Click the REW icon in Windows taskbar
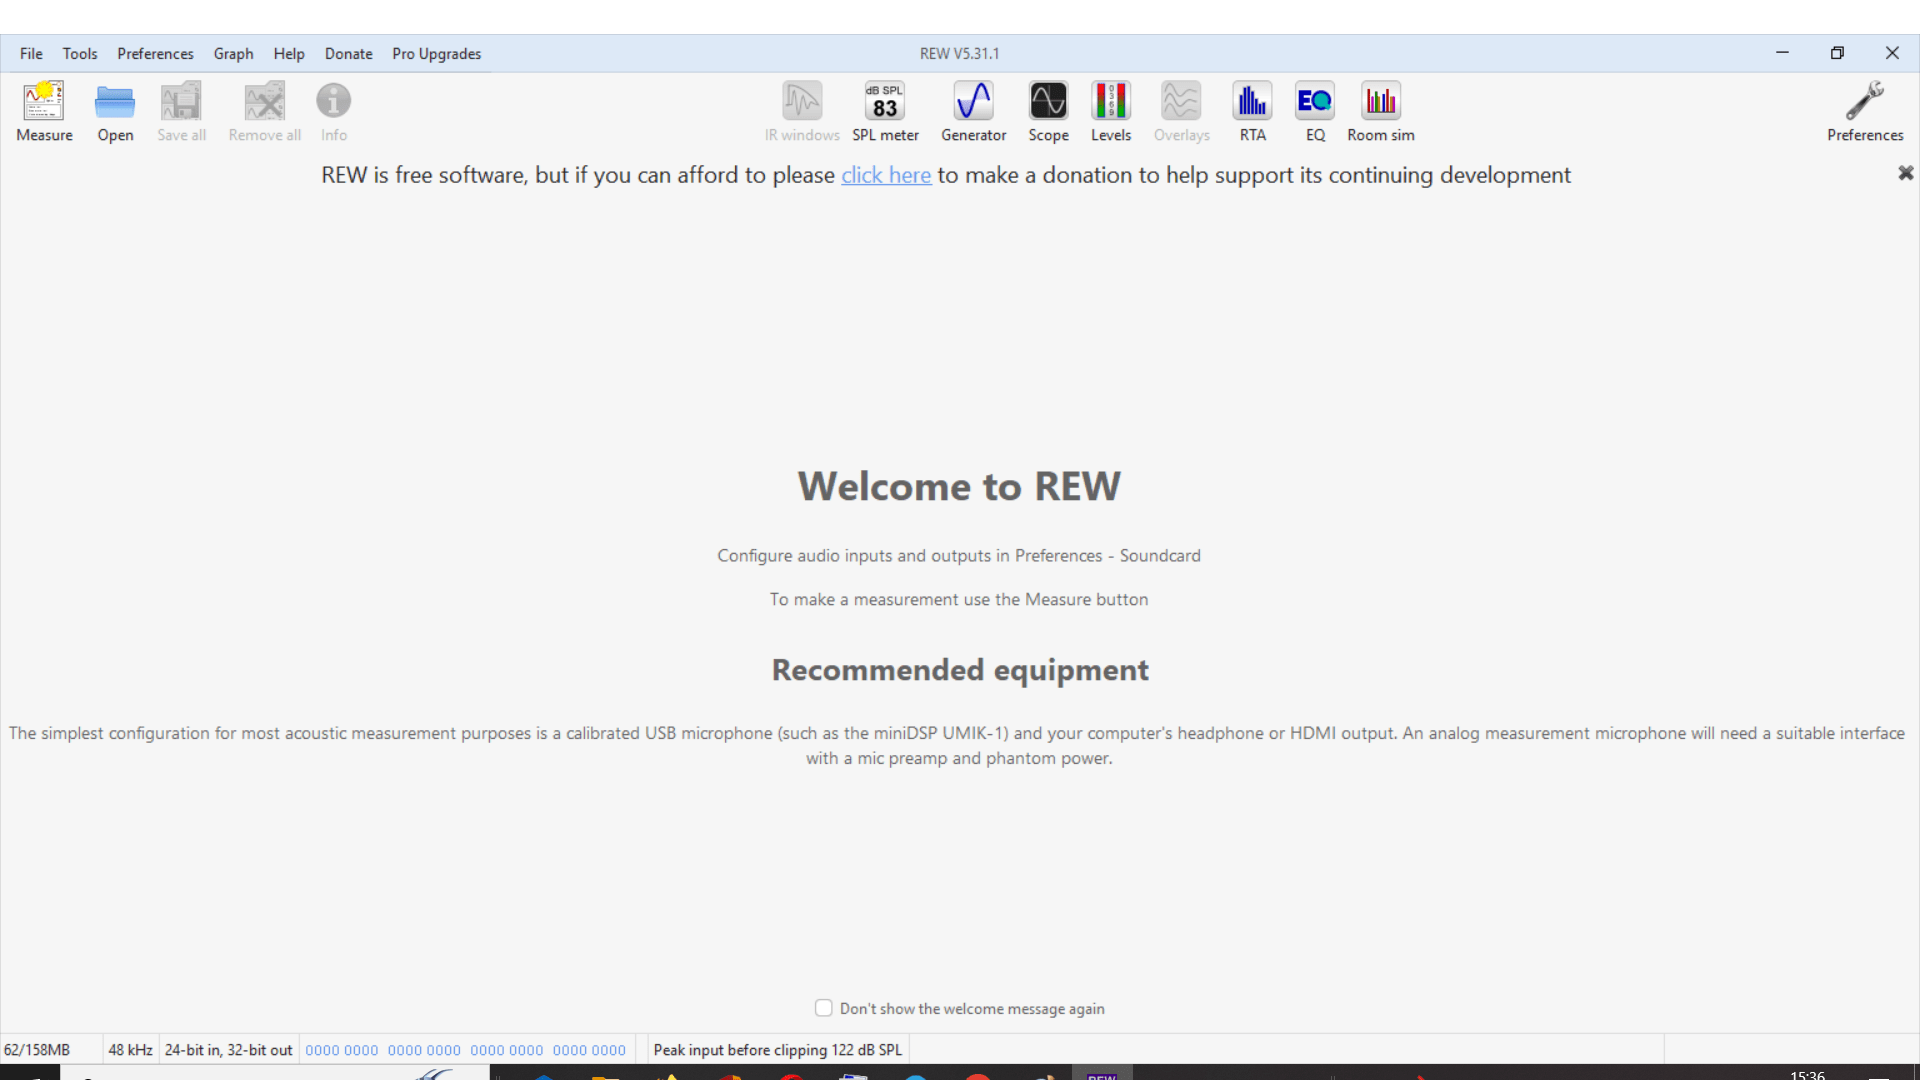 coord(1102,1074)
